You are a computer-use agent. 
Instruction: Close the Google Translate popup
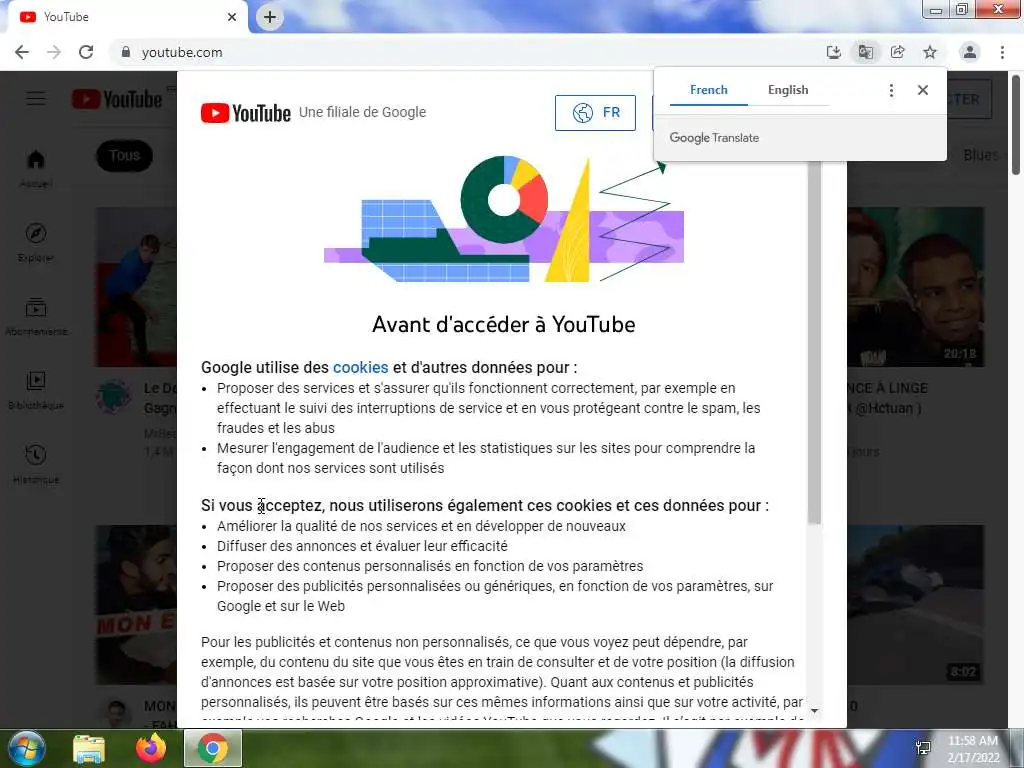(923, 90)
